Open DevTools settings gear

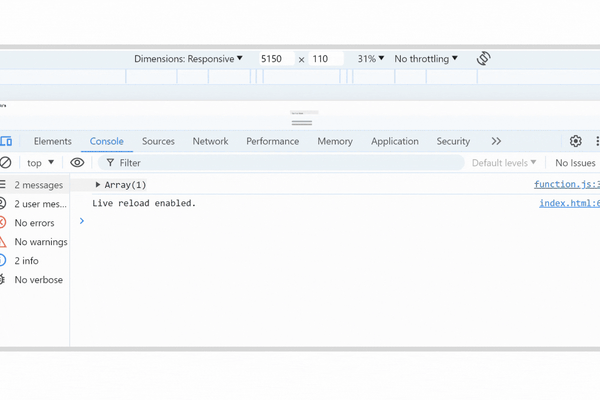pos(576,141)
